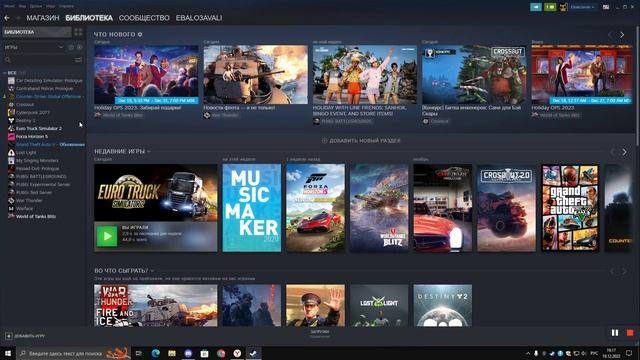Screen dimensions: 640x360
Task: Open advanced filter options icon
Action: (78, 60)
